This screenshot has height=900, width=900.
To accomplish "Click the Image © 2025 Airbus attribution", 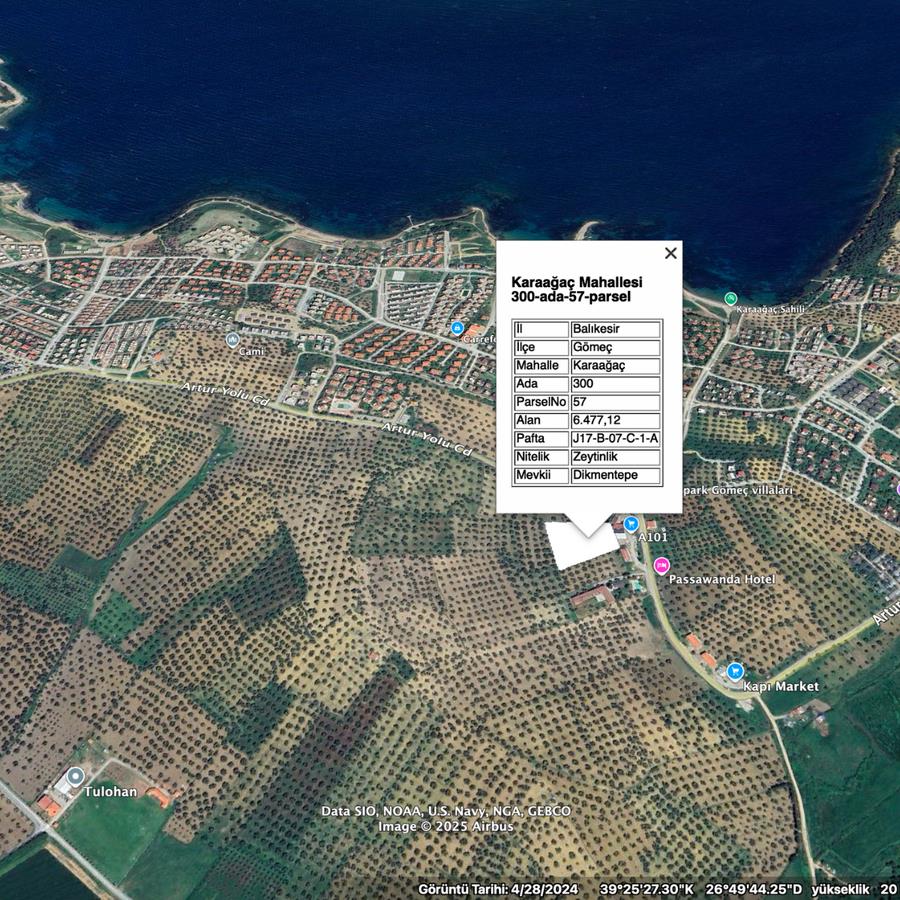I will tap(445, 827).
